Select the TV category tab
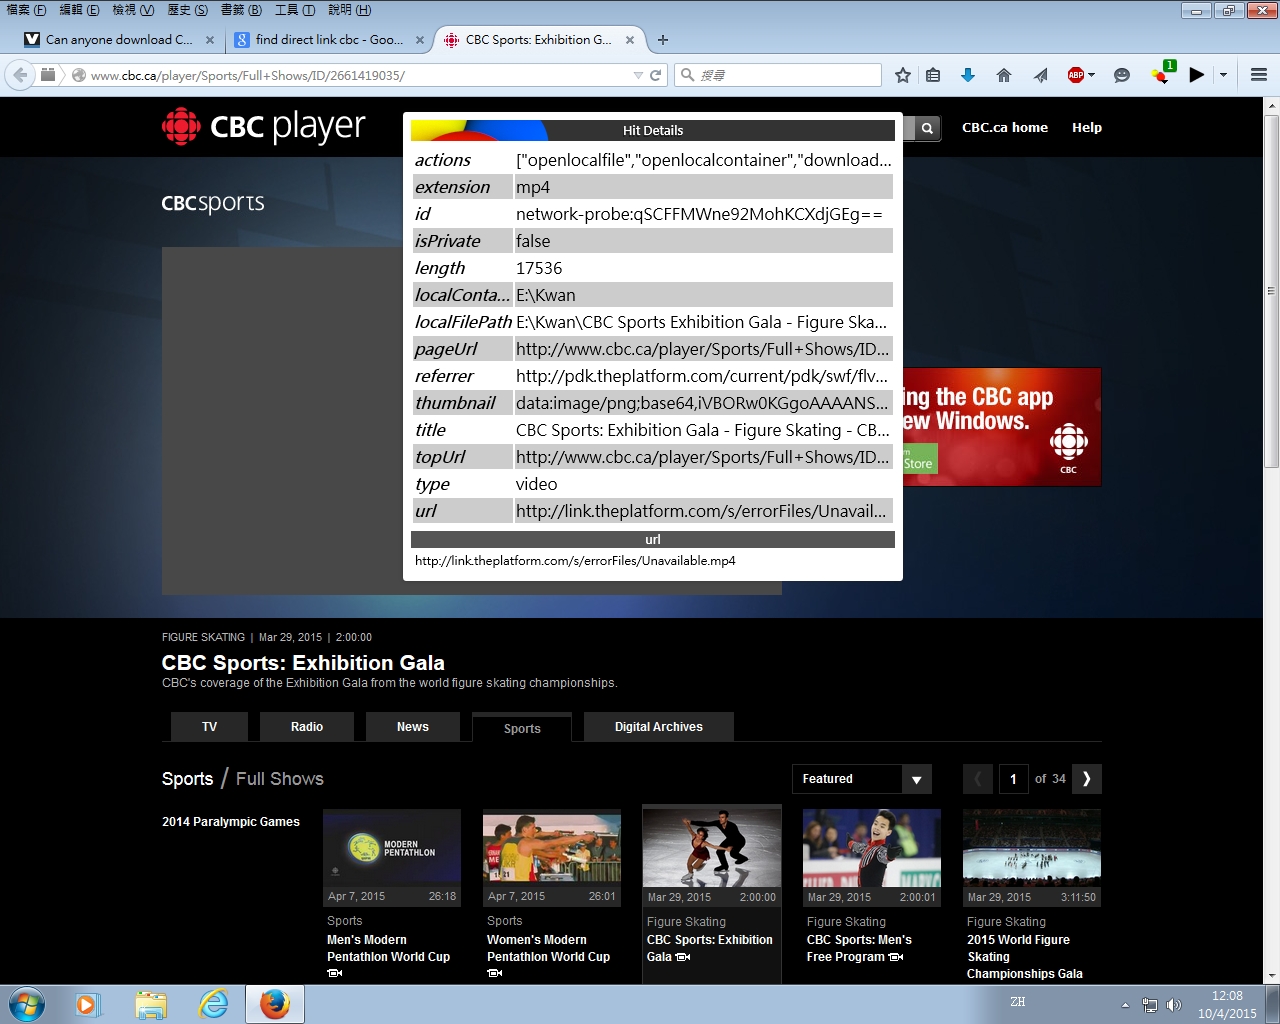1280x1024 pixels. point(210,727)
